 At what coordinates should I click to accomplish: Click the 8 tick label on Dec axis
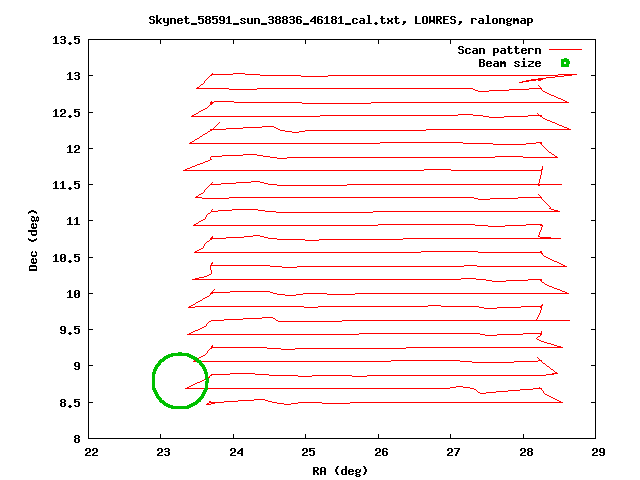[x=77, y=439]
